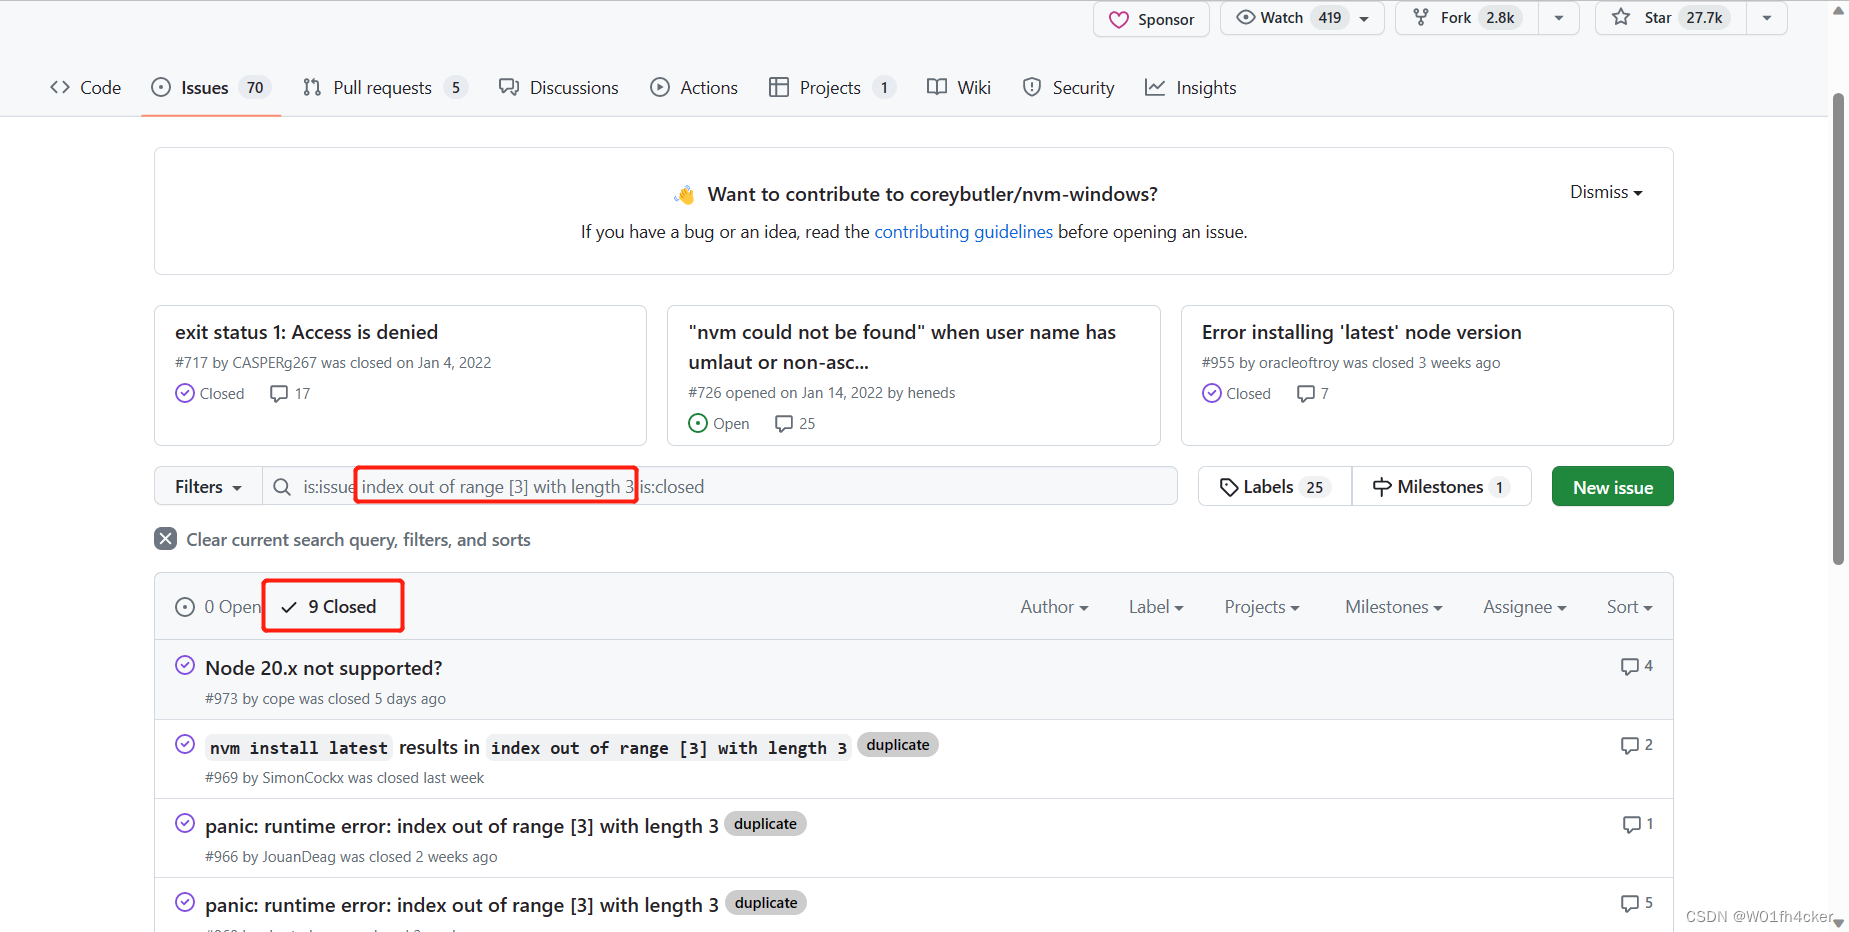Open the Projects tab

pyautogui.click(x=832, y=88)
